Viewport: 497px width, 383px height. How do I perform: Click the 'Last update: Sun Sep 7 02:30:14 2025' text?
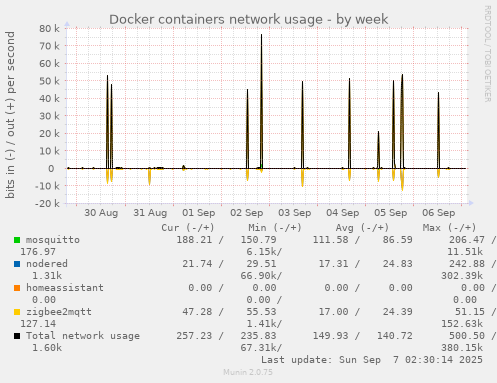point(372,360)
